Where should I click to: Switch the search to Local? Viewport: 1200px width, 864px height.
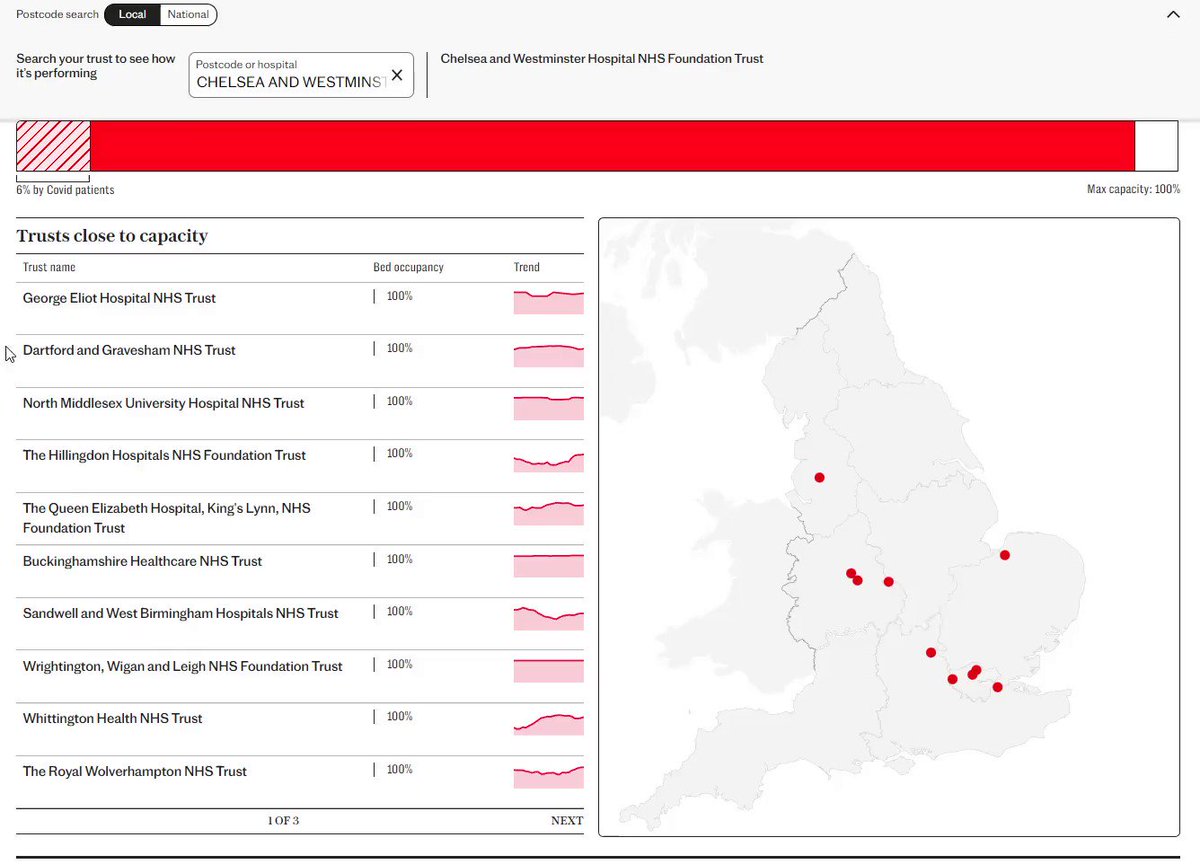coord(132,14)
